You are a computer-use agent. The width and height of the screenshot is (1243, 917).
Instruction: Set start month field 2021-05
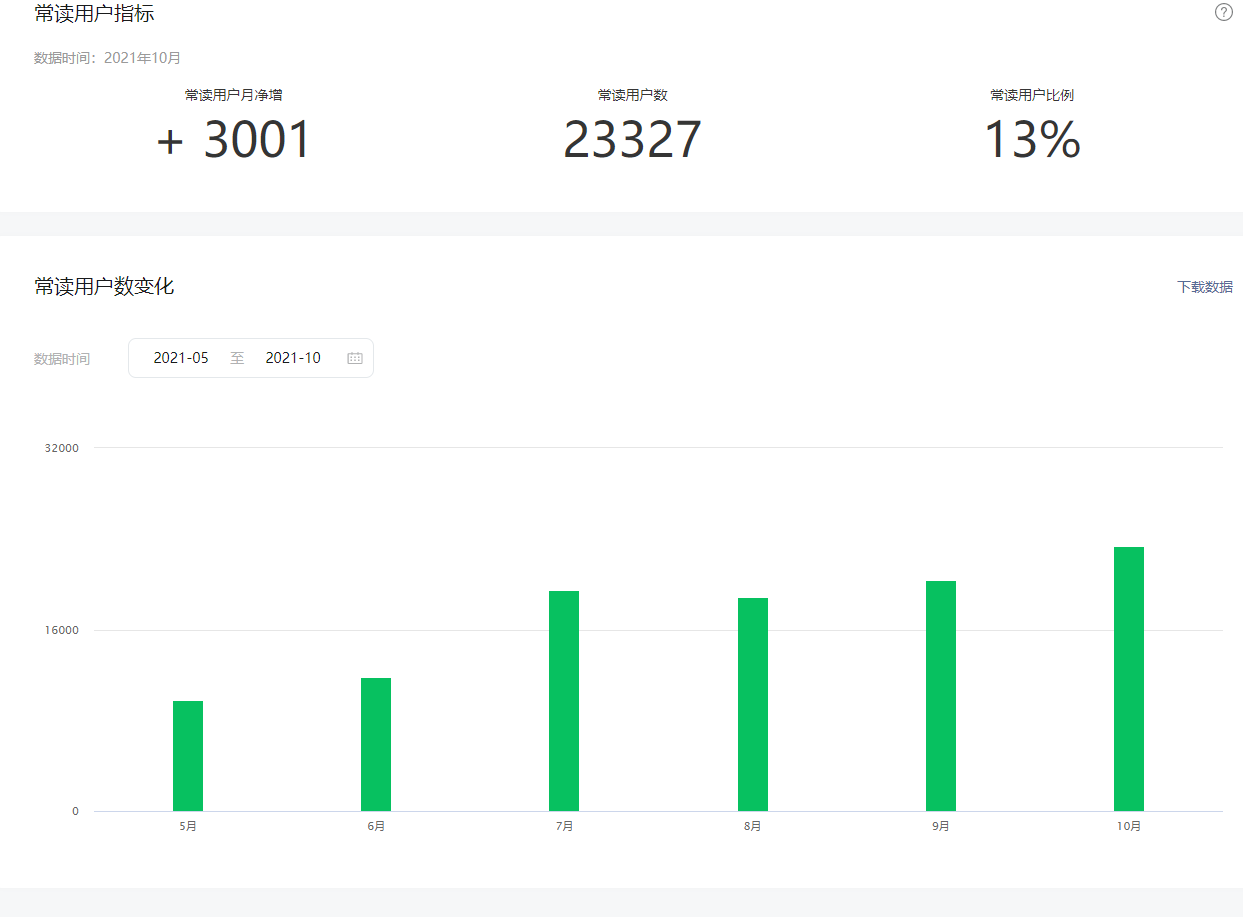coord(181,358)
